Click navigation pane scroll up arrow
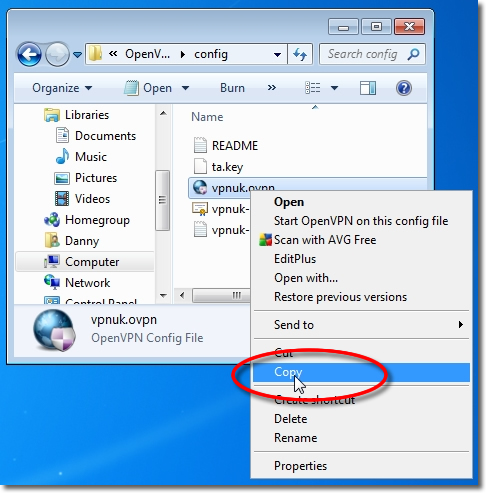486x493 pixels. 163,113
